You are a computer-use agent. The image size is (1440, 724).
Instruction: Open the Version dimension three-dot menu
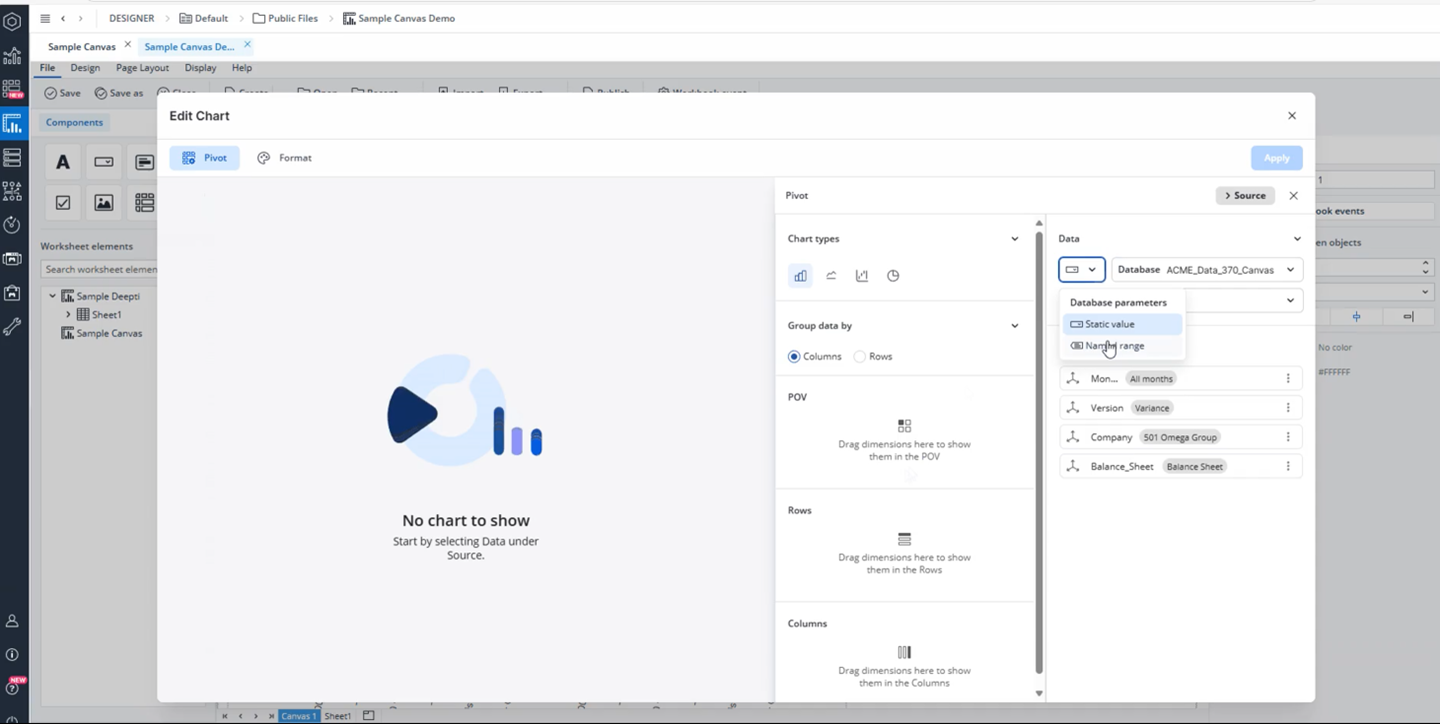point(1288,408)
